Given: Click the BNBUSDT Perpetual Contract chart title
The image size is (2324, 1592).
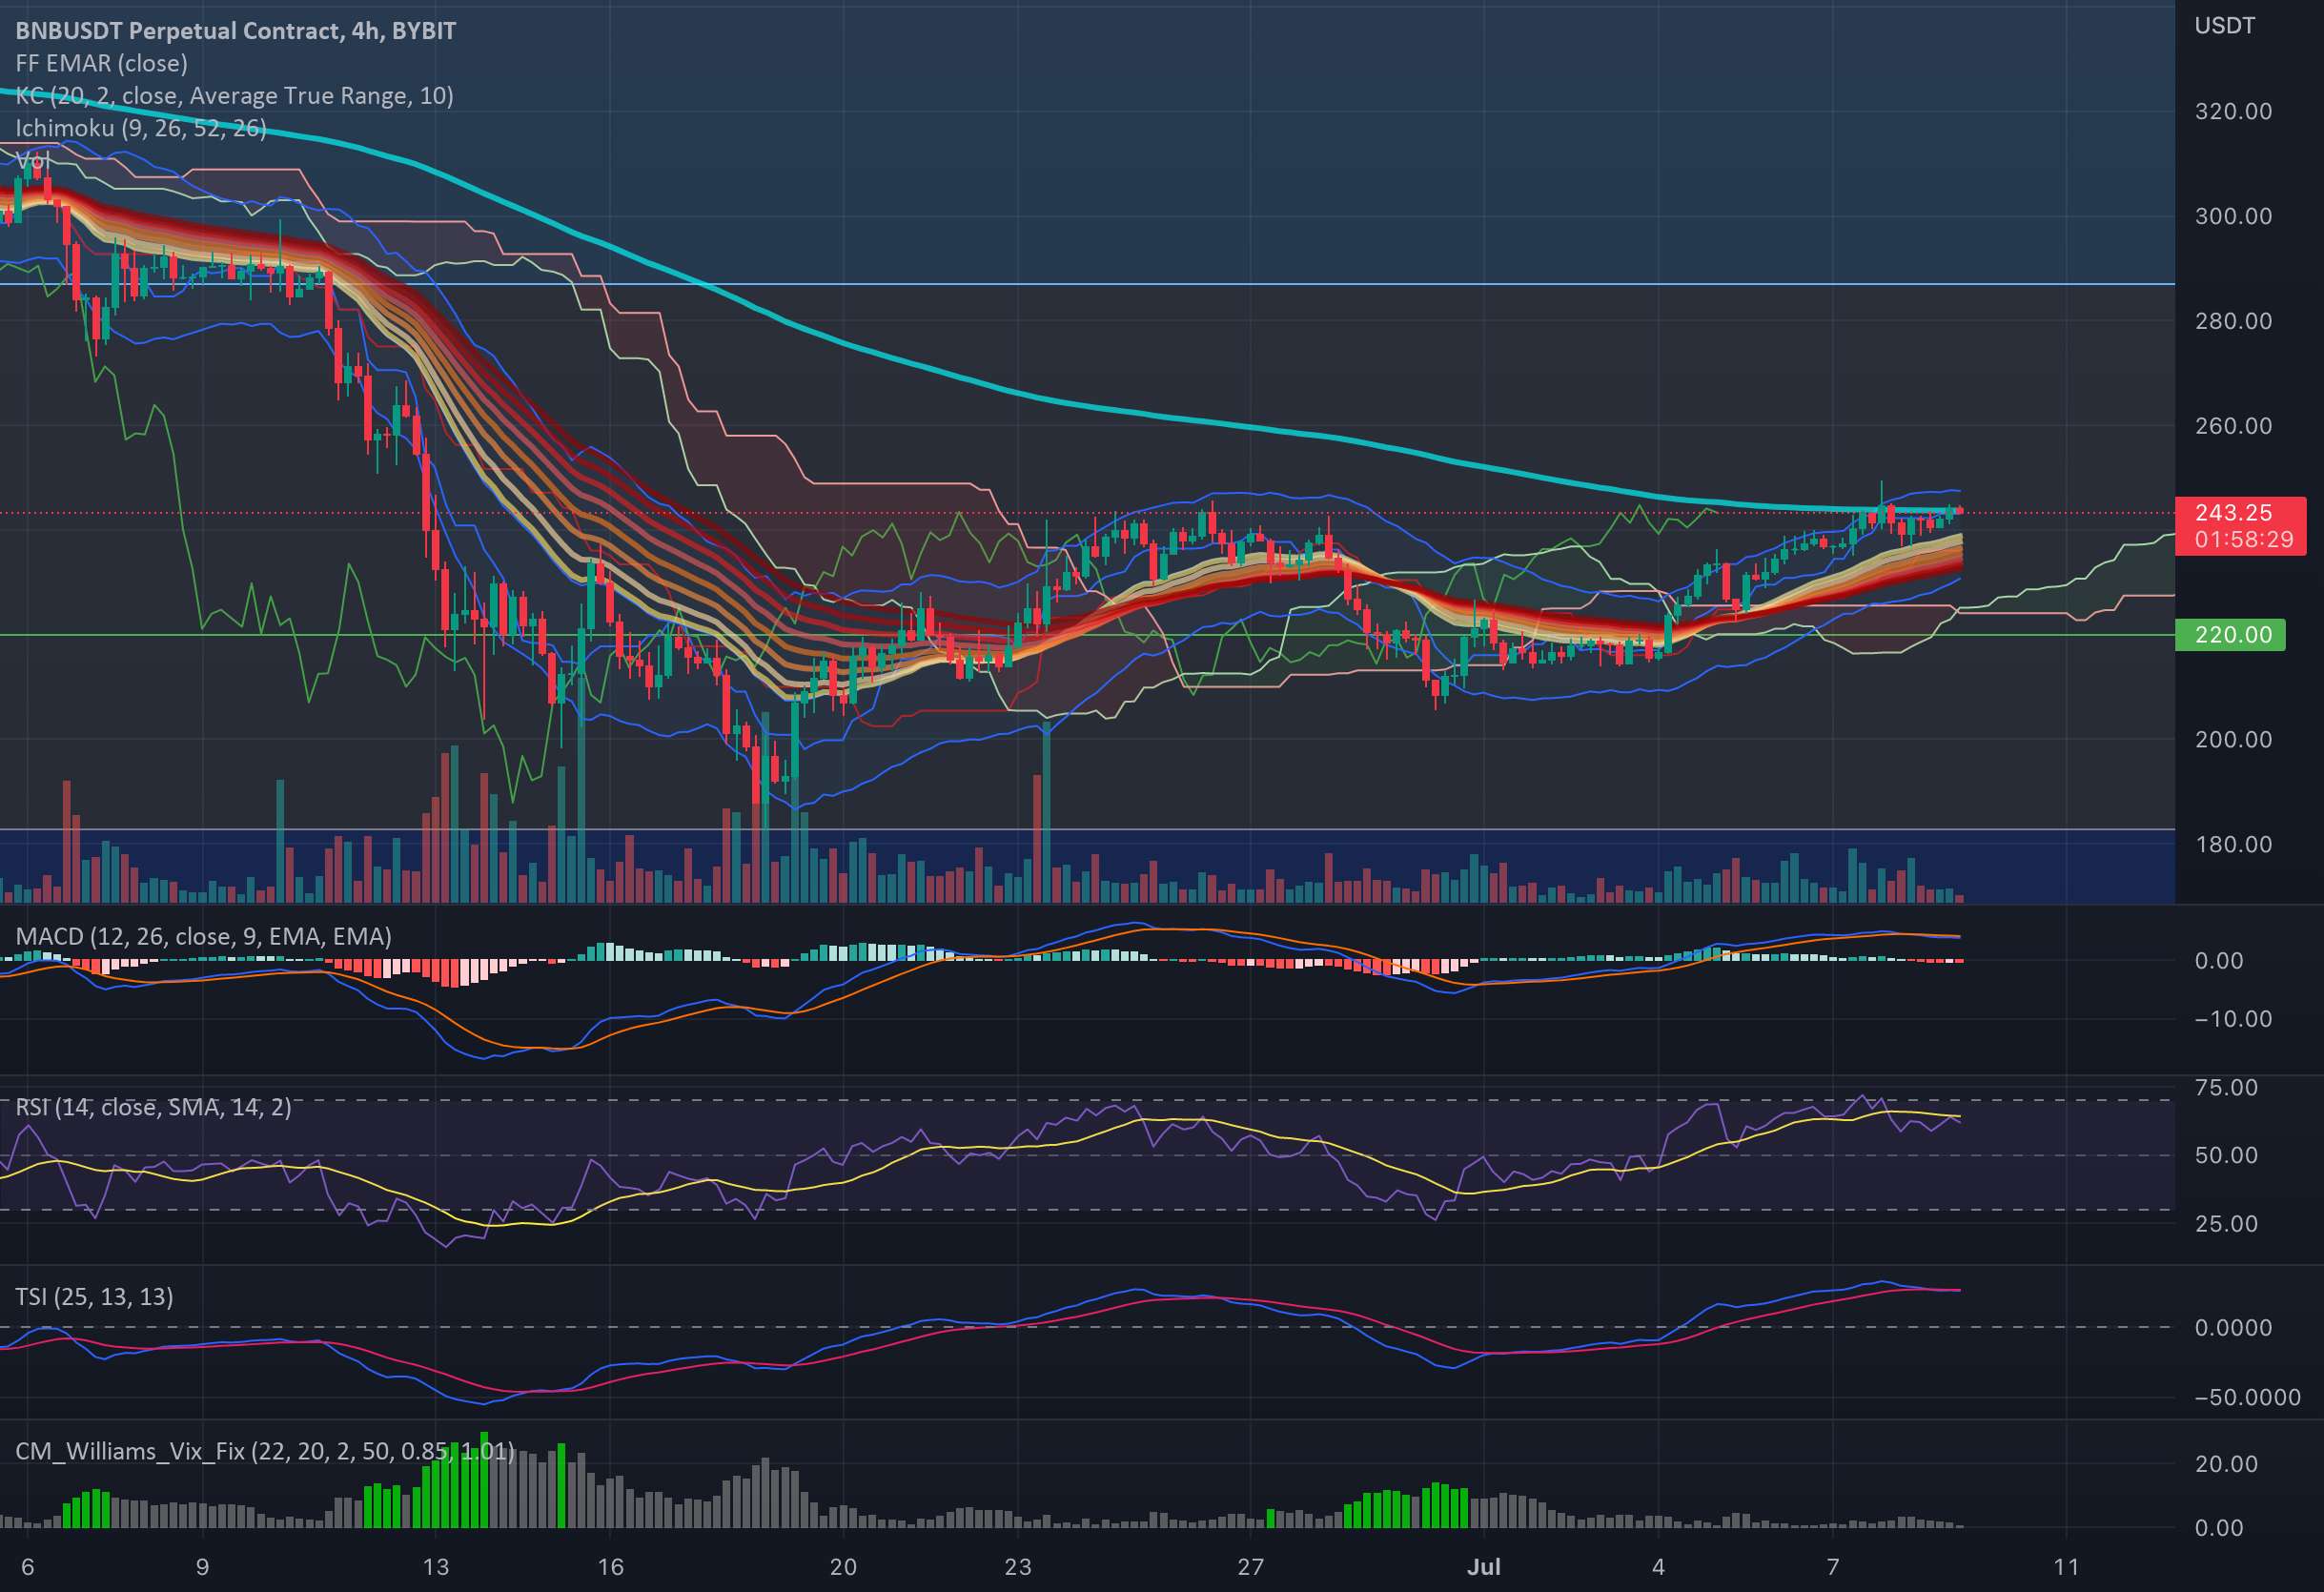Looking at the screenshot, I should 236,31.
